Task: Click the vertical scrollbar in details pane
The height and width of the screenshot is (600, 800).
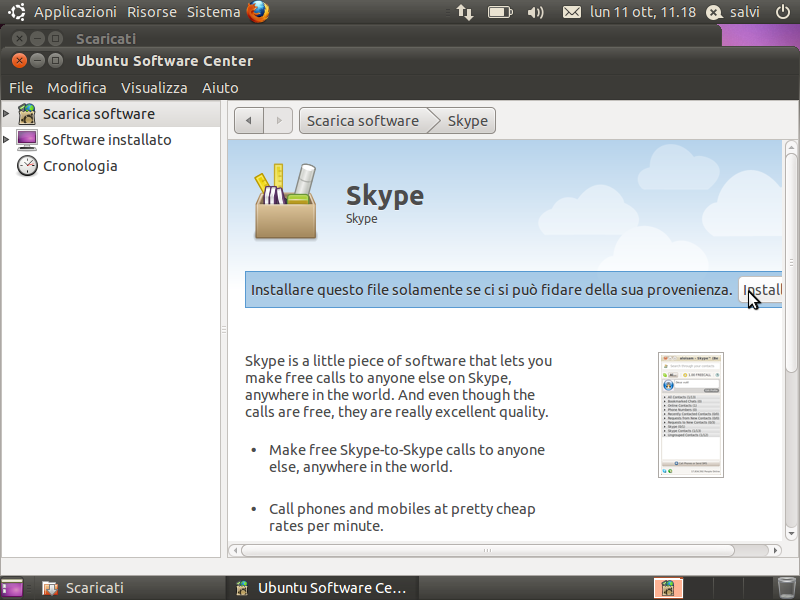Action: [x=791, y=262]
